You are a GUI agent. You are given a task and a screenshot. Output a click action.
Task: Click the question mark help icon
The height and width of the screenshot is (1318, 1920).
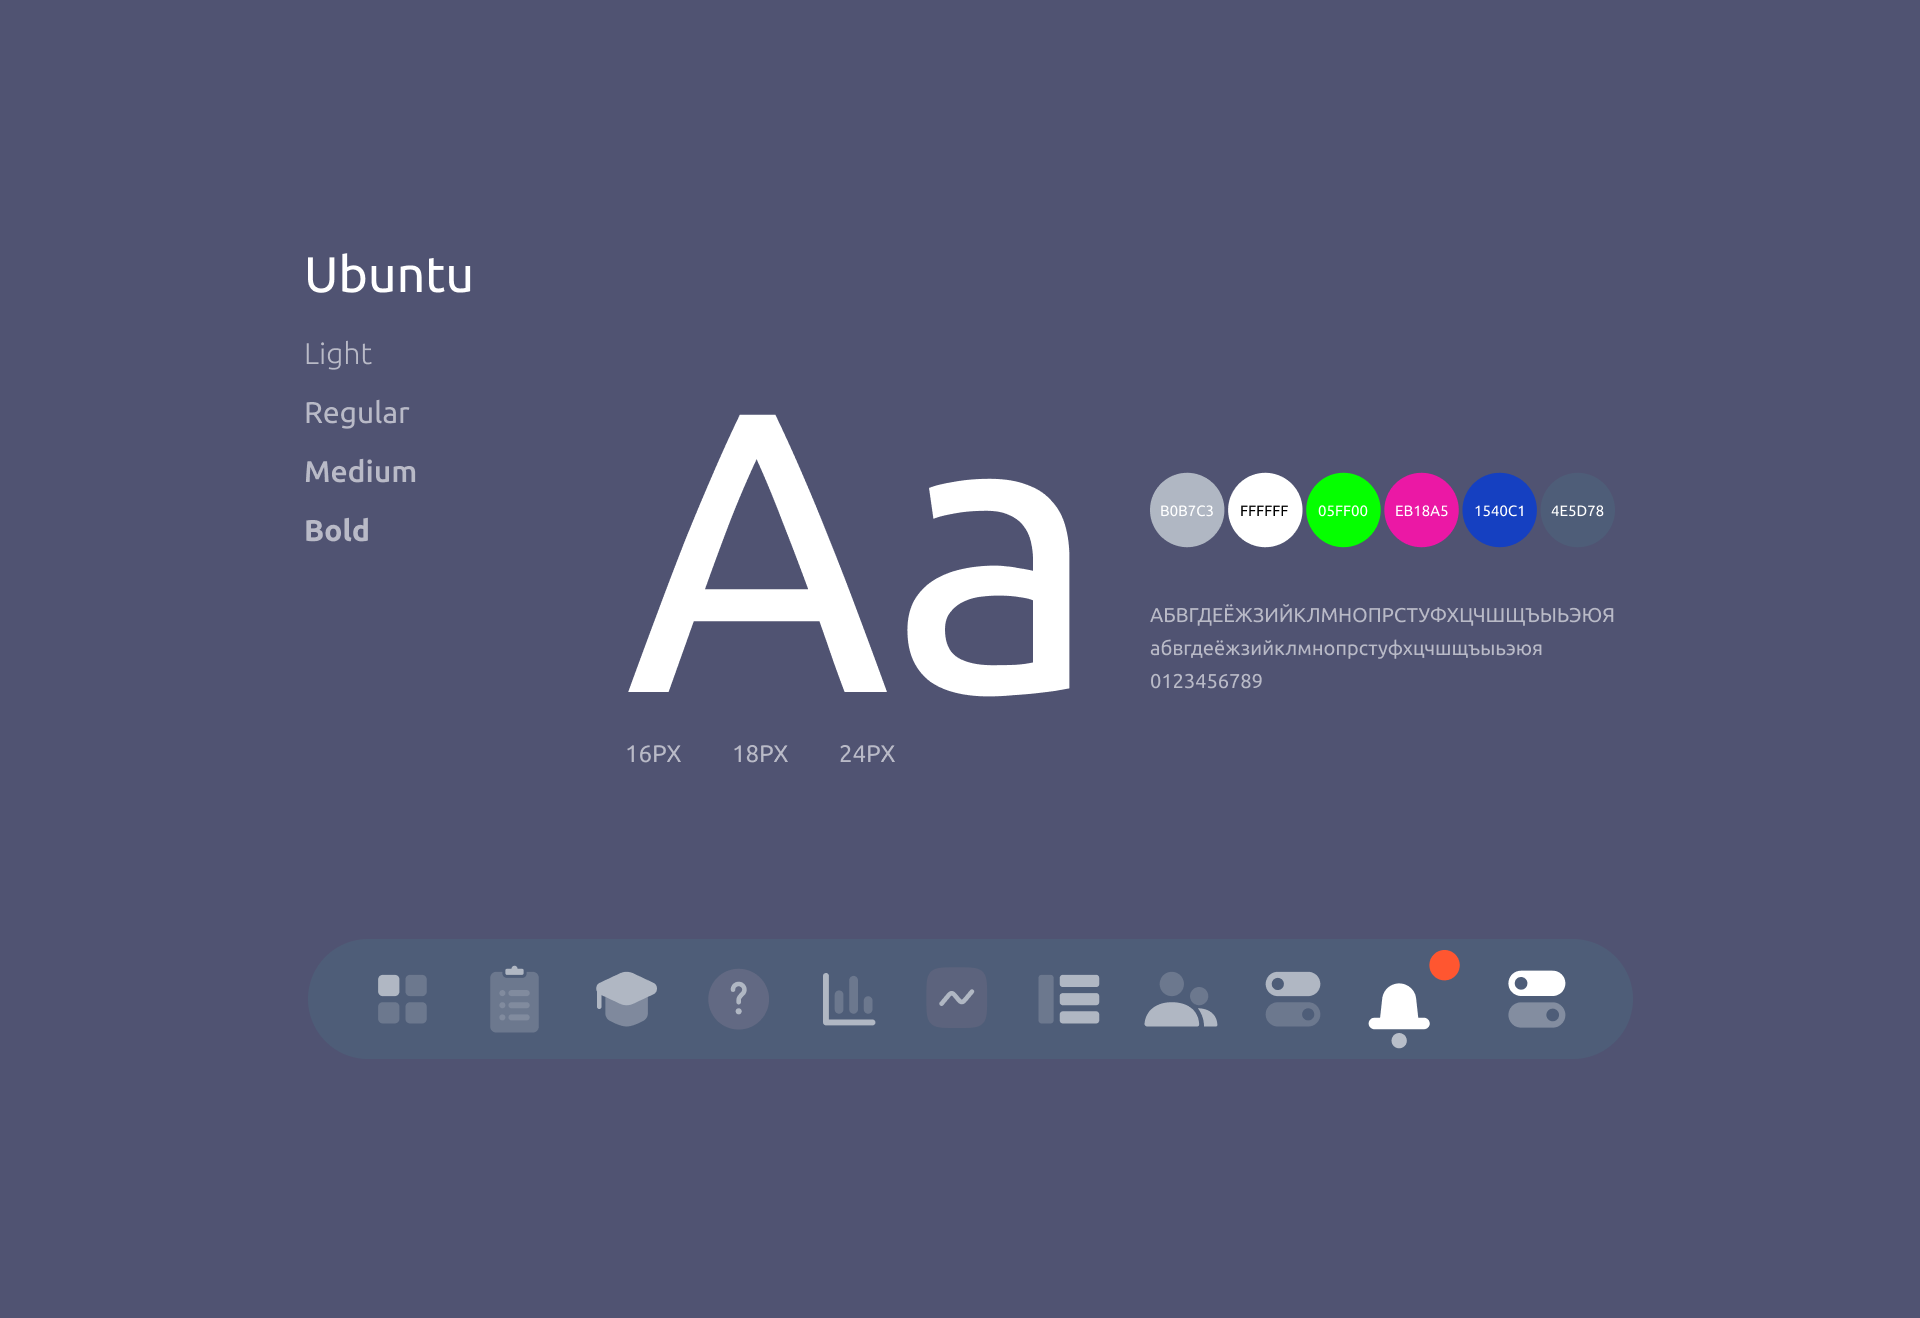pos(738,998)
